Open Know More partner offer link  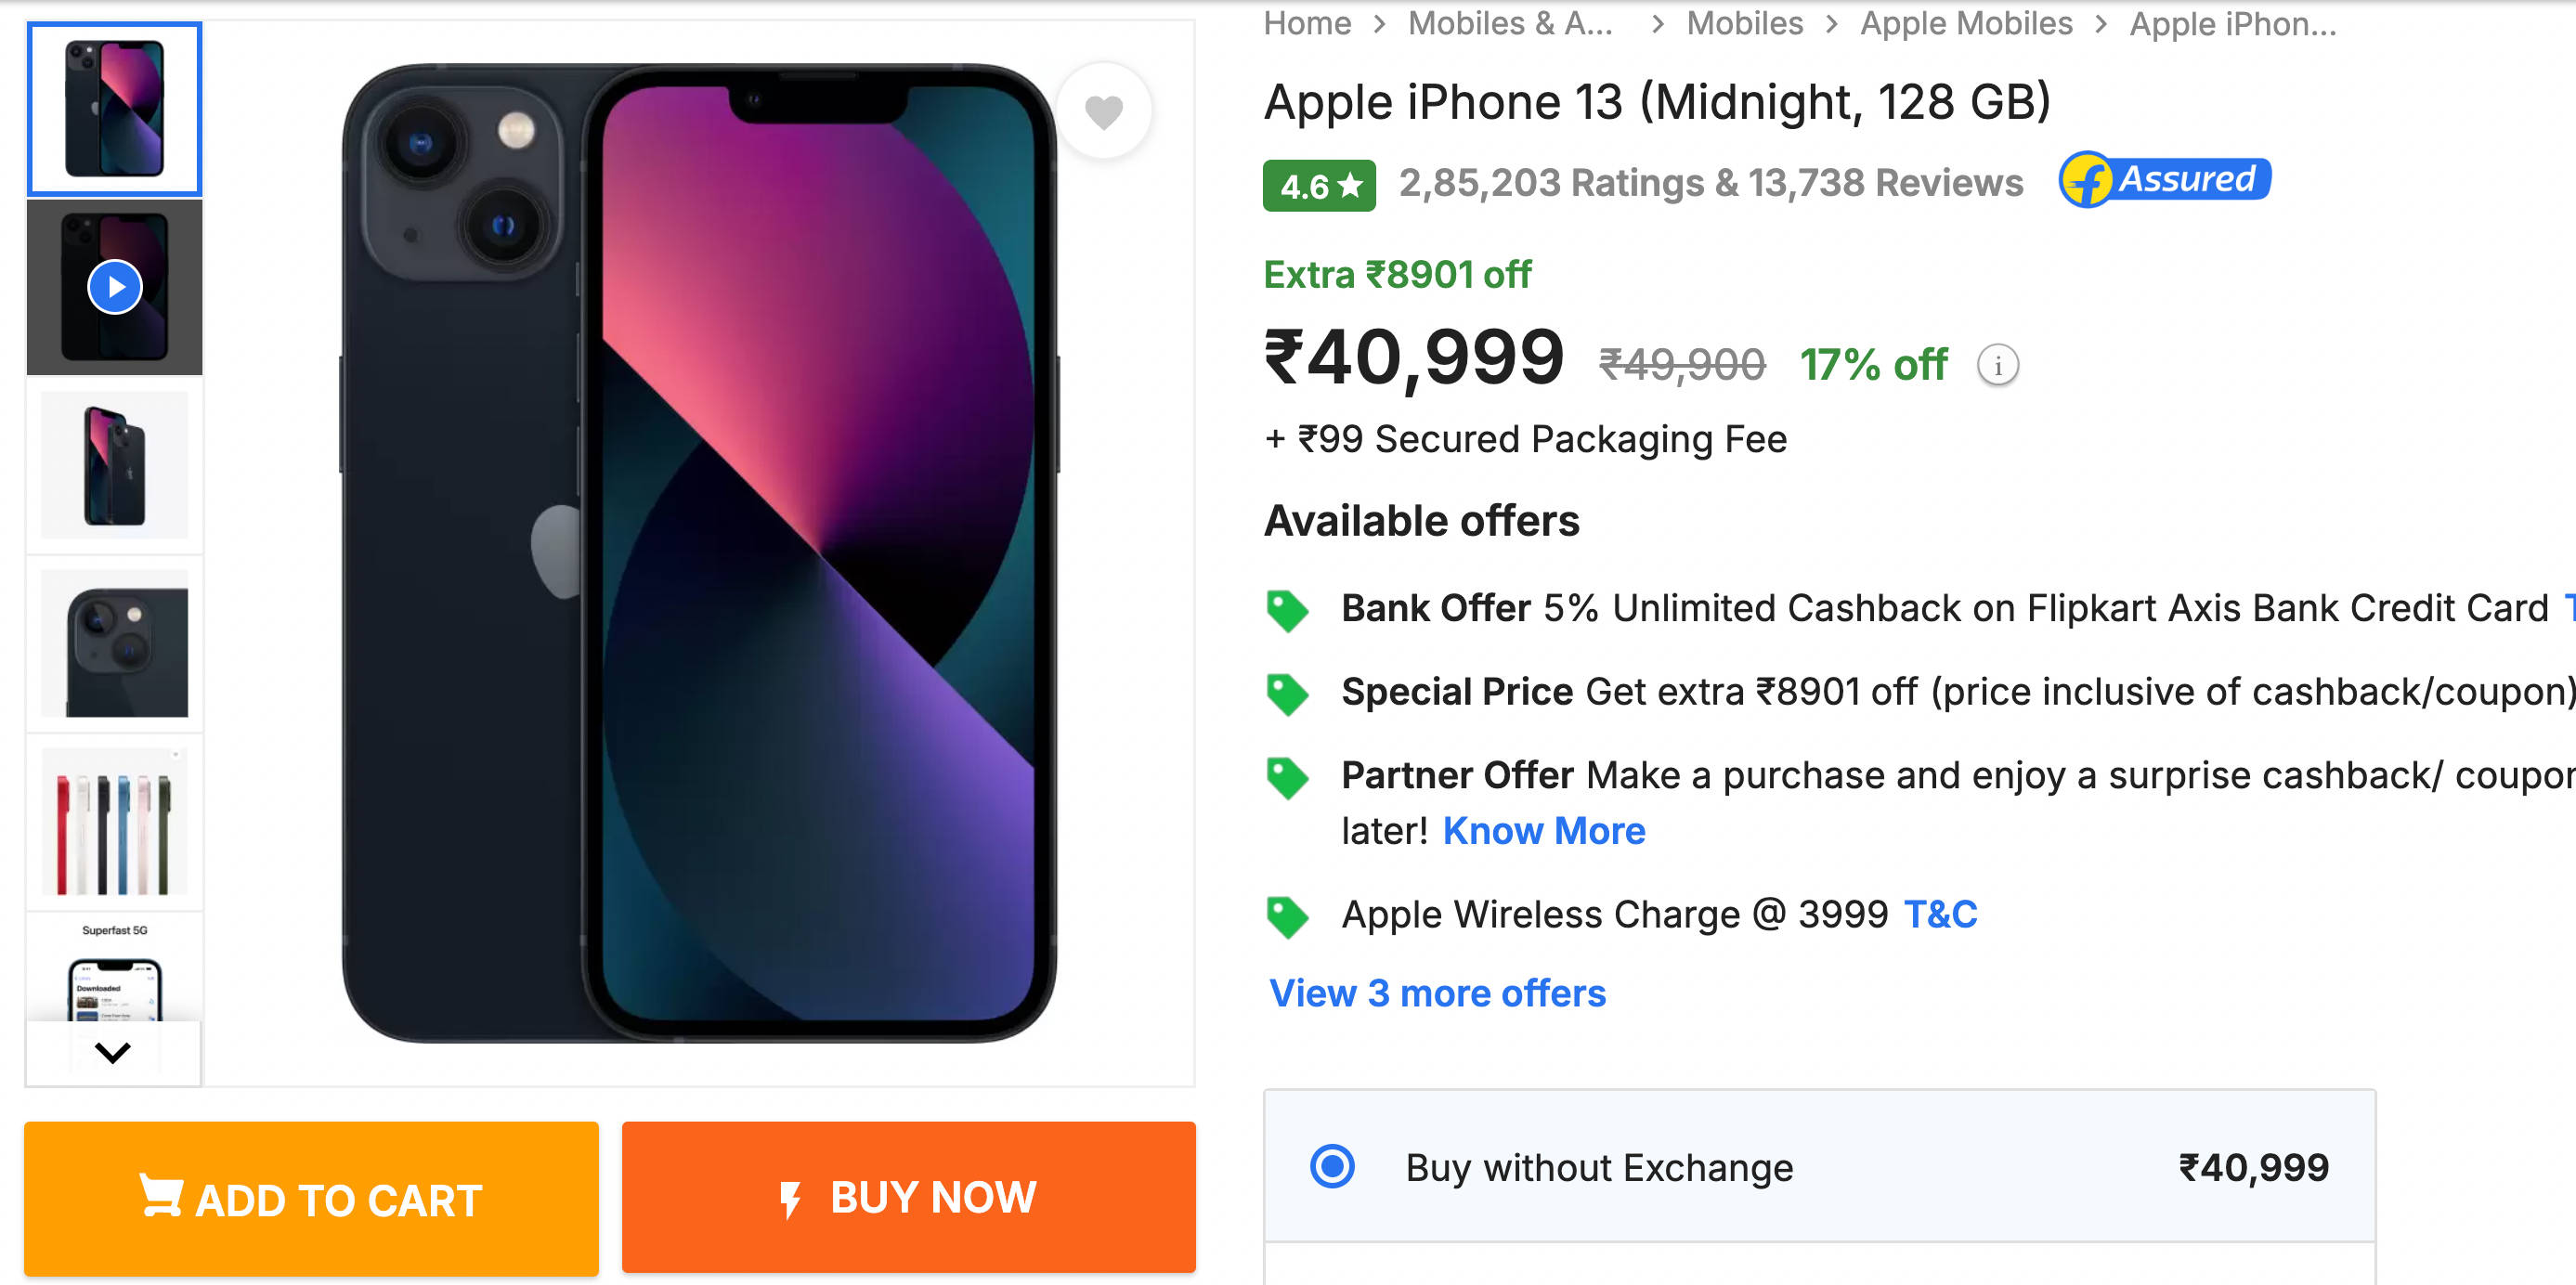[1543, 831]
